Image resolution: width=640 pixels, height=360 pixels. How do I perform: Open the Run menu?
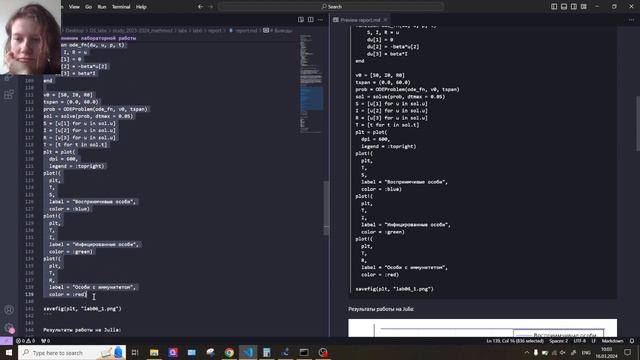point(102,7)
